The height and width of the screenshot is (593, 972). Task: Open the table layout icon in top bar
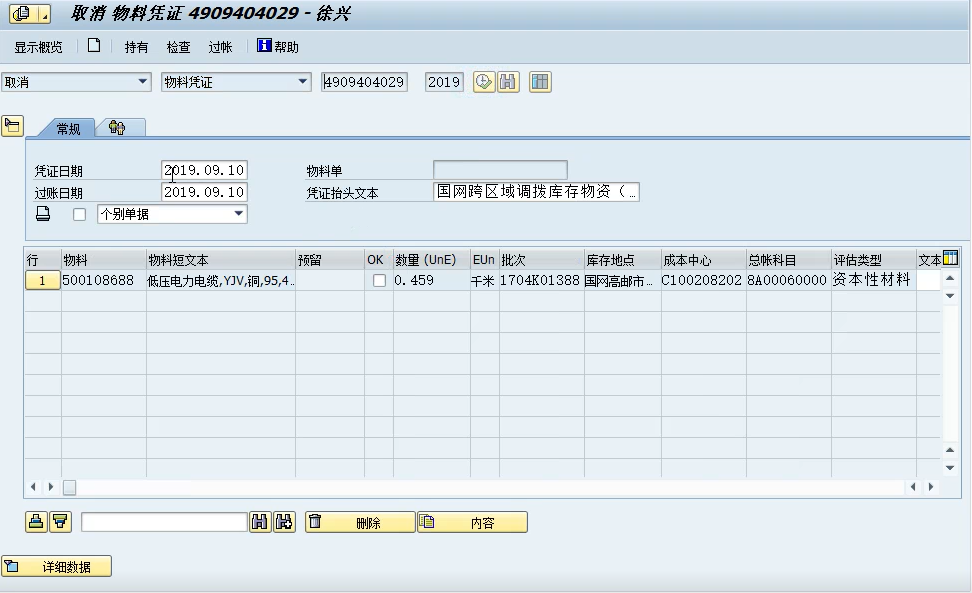(x=540, y=82)
